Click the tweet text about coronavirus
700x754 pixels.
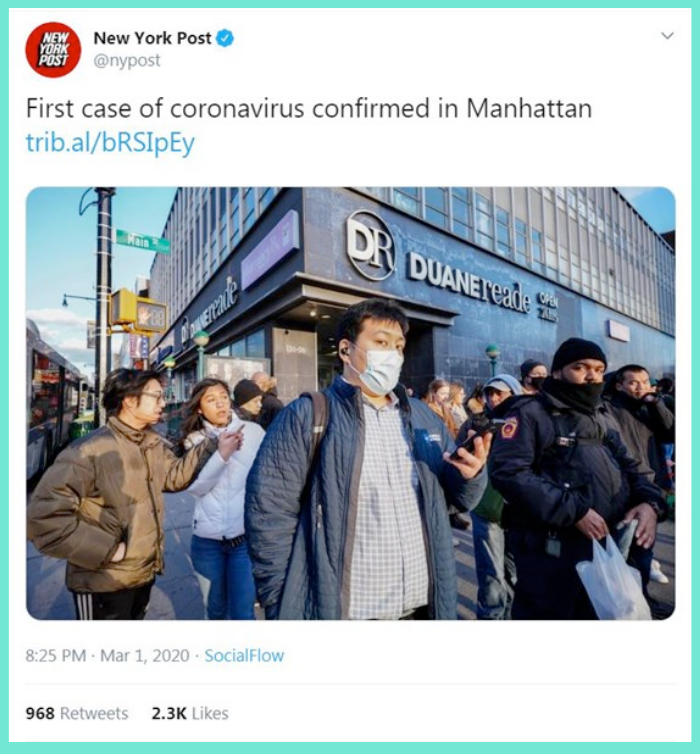[309, 108]
